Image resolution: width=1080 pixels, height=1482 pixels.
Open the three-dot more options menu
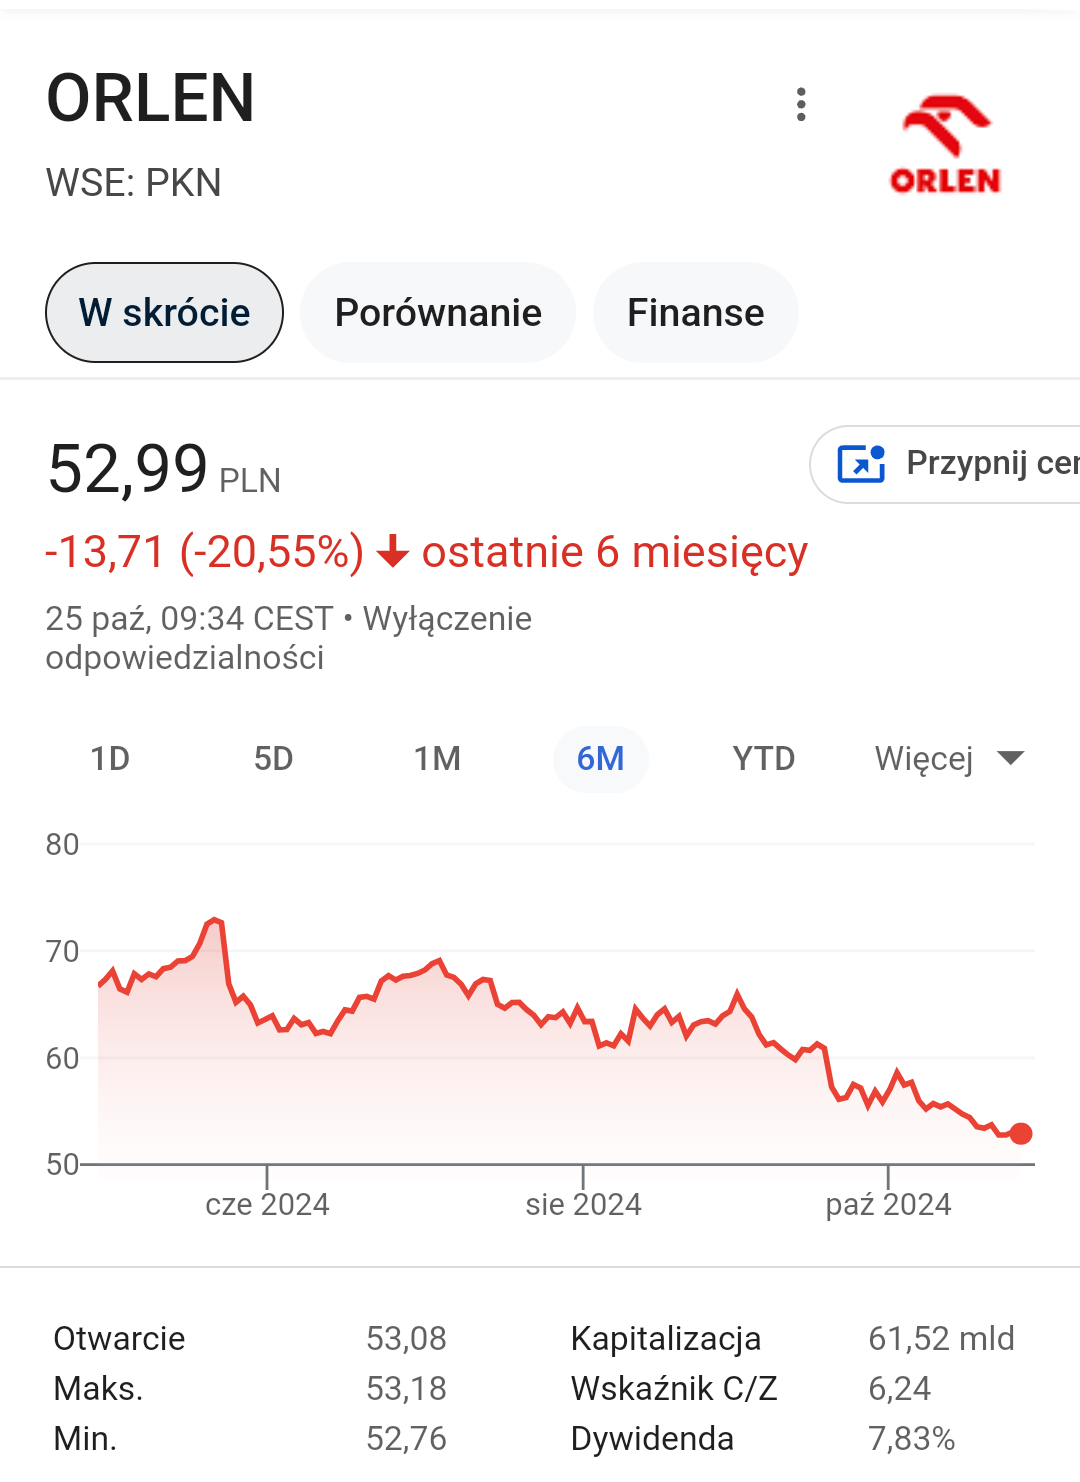point(801,104)
